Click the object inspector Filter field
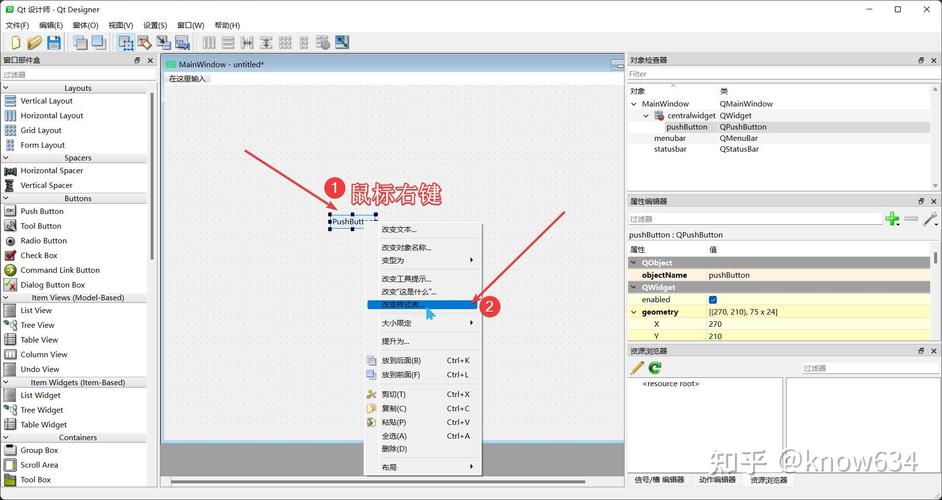Viewport: 942px width, 500px height. point(782,74)
